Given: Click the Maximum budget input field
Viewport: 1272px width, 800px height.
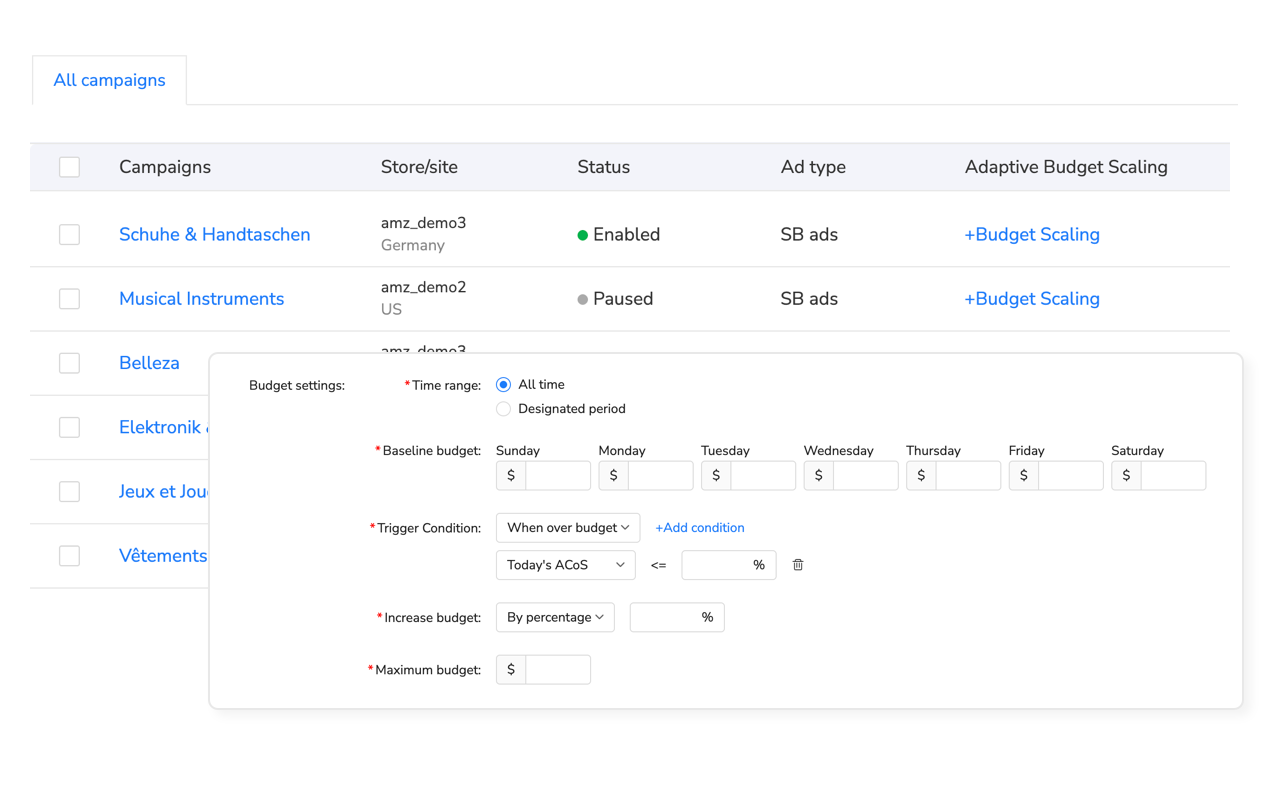Looking at the screenshot, I should (x=557, y=670).
